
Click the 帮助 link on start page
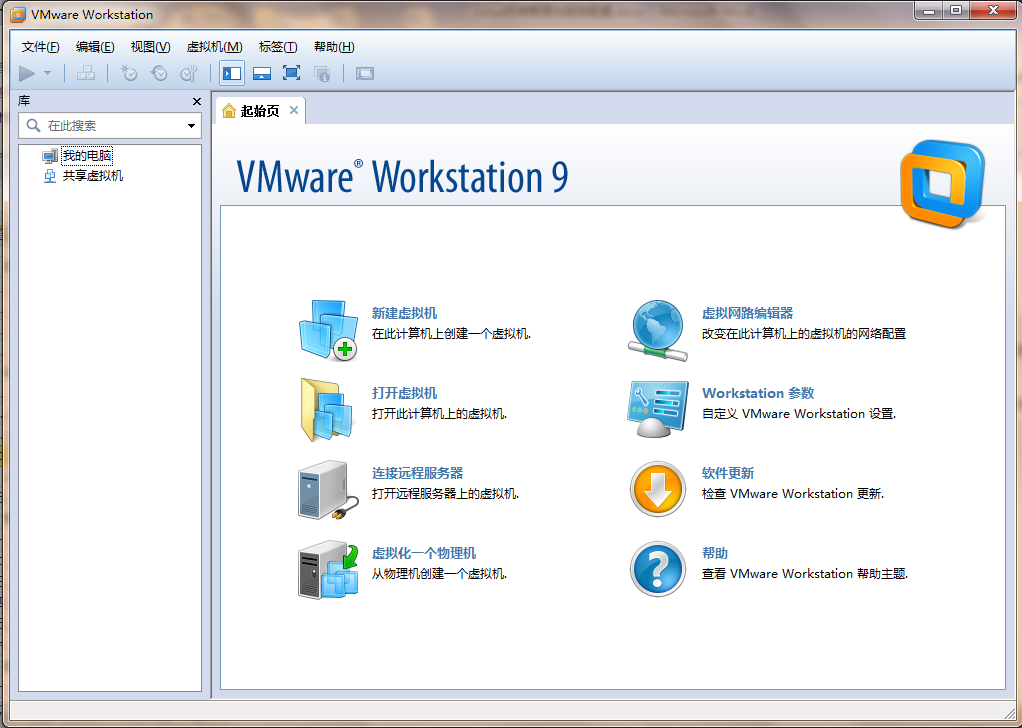pos(715,553)
